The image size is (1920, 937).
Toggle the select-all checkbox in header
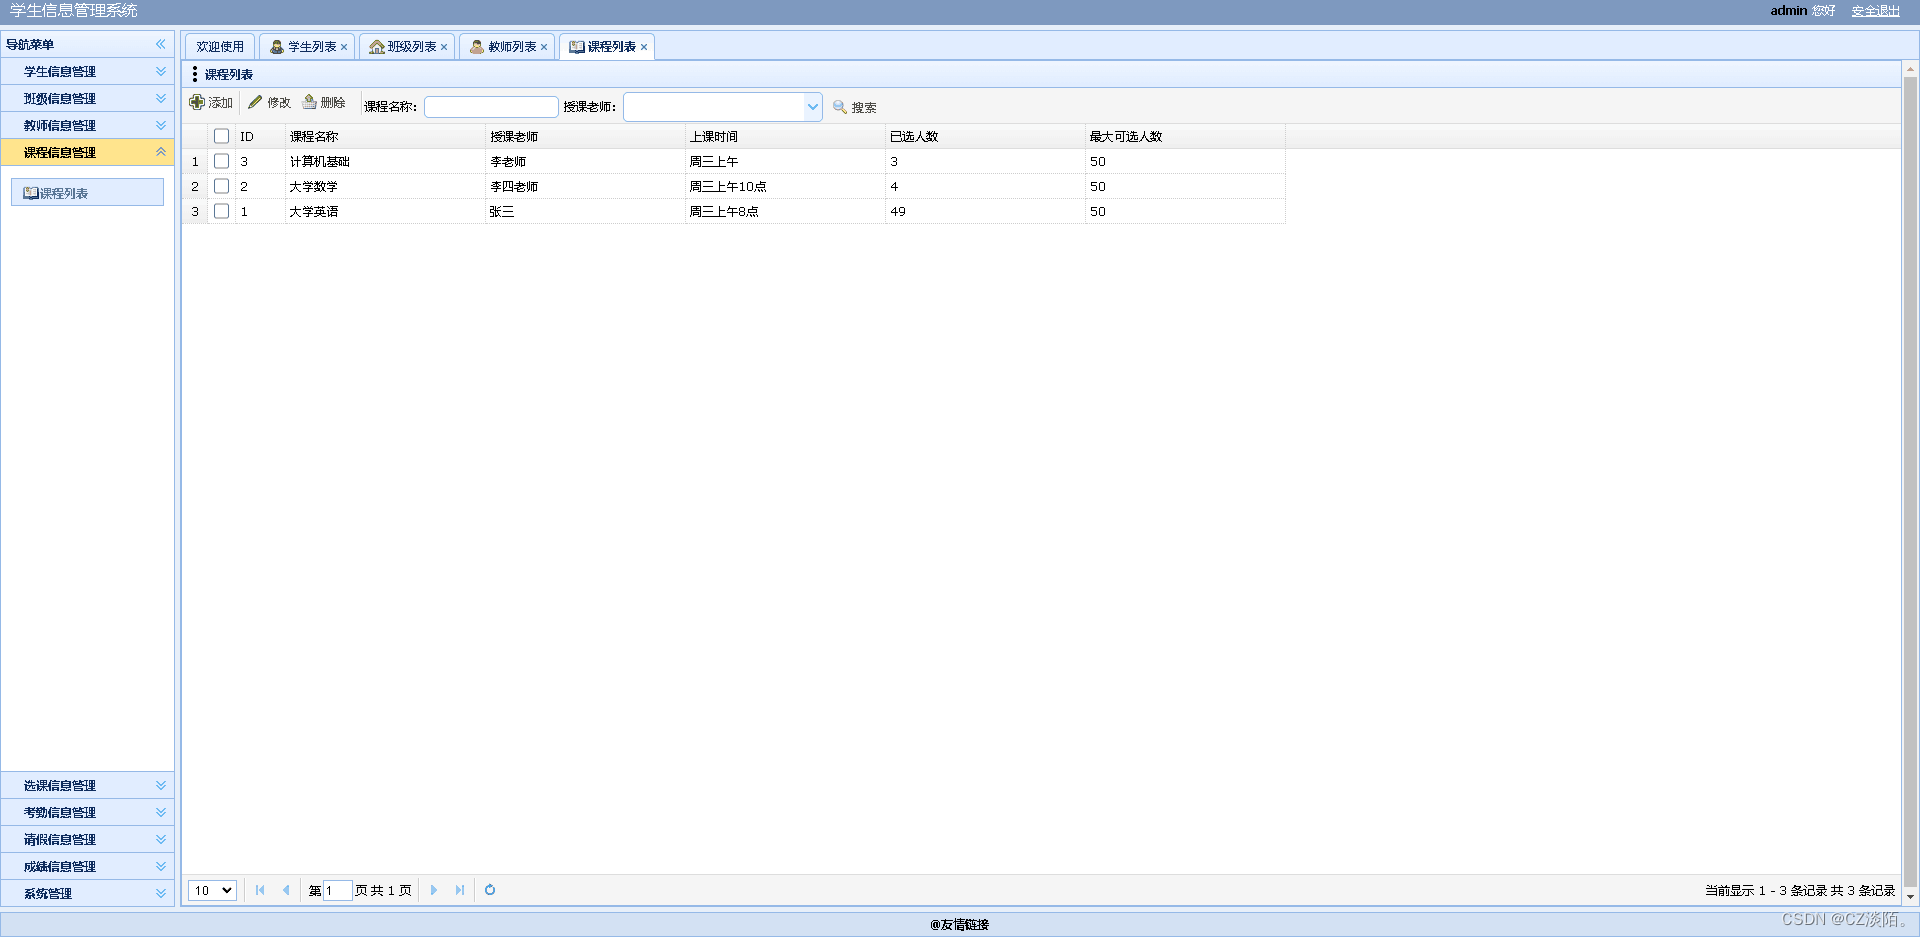pos(222,136)
